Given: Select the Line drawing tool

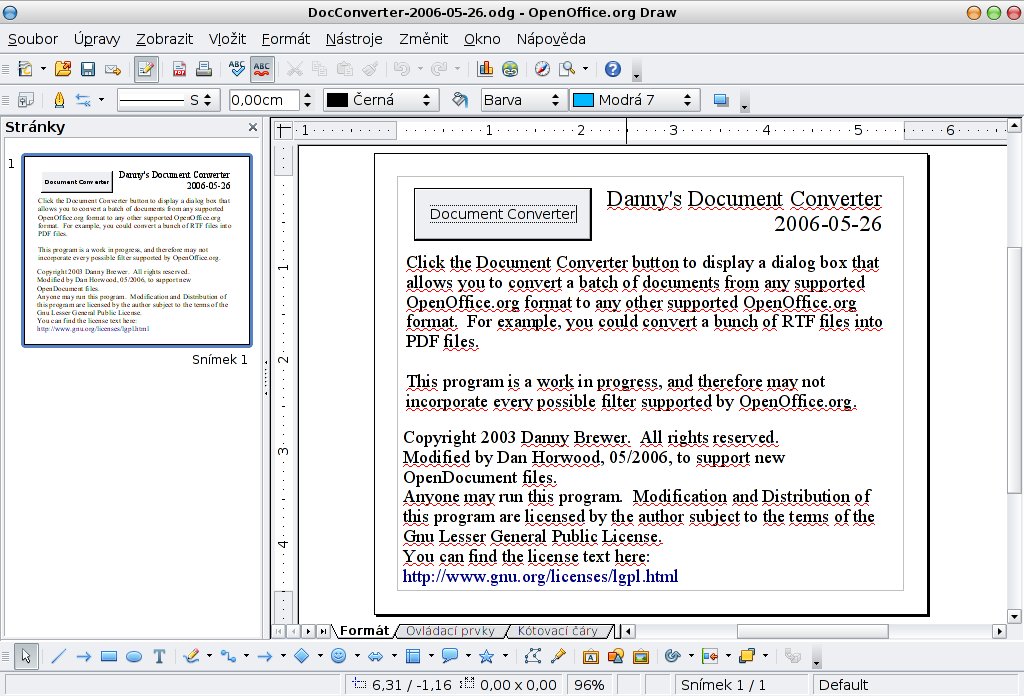Looking at the screenshot, I should [x=58, y=656].
